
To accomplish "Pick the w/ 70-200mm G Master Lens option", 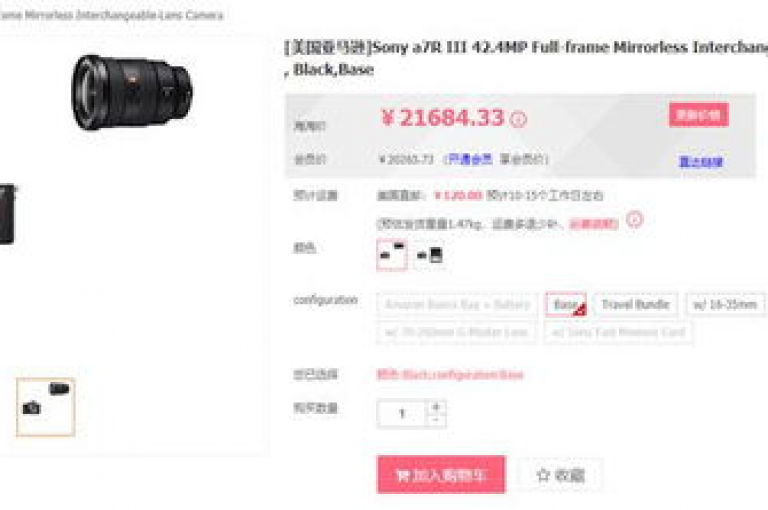I will tap(456, 332).
